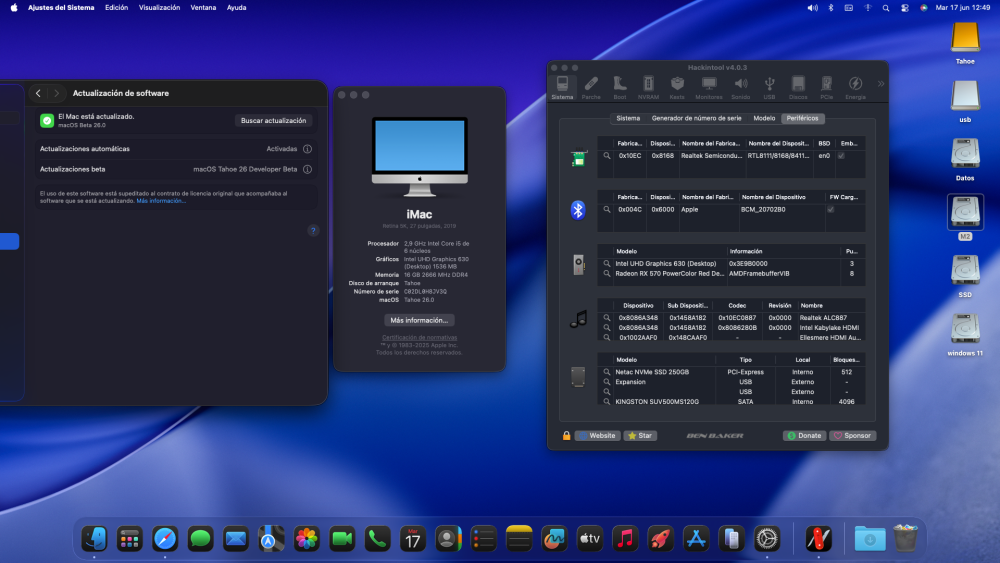Click the magnifier beside Realtek ALC887 audio row

tap(607, 318)
